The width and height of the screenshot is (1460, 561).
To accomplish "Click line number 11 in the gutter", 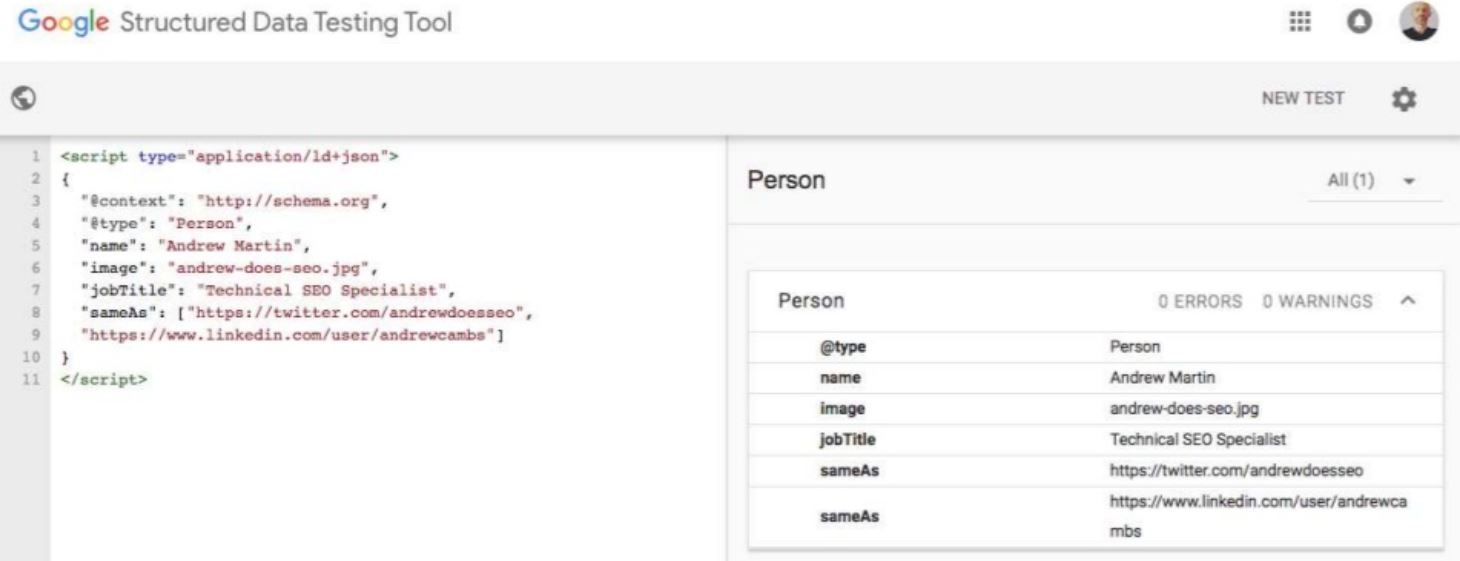I will click(34, 380).
